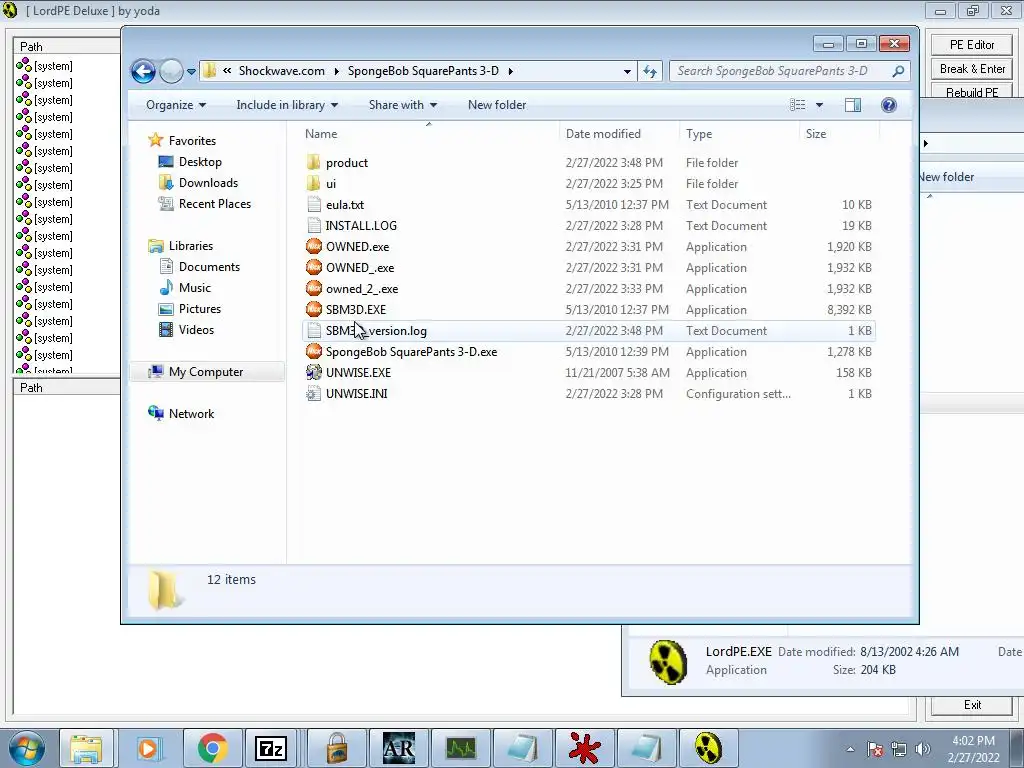Open the red splat application in taskbar
Viewport: 1024px width, 768px height.
[x=584, y=748]
